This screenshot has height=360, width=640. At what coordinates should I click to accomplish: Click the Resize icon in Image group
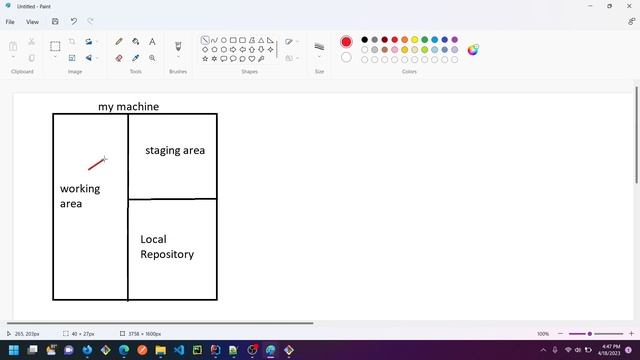(72, 58)
